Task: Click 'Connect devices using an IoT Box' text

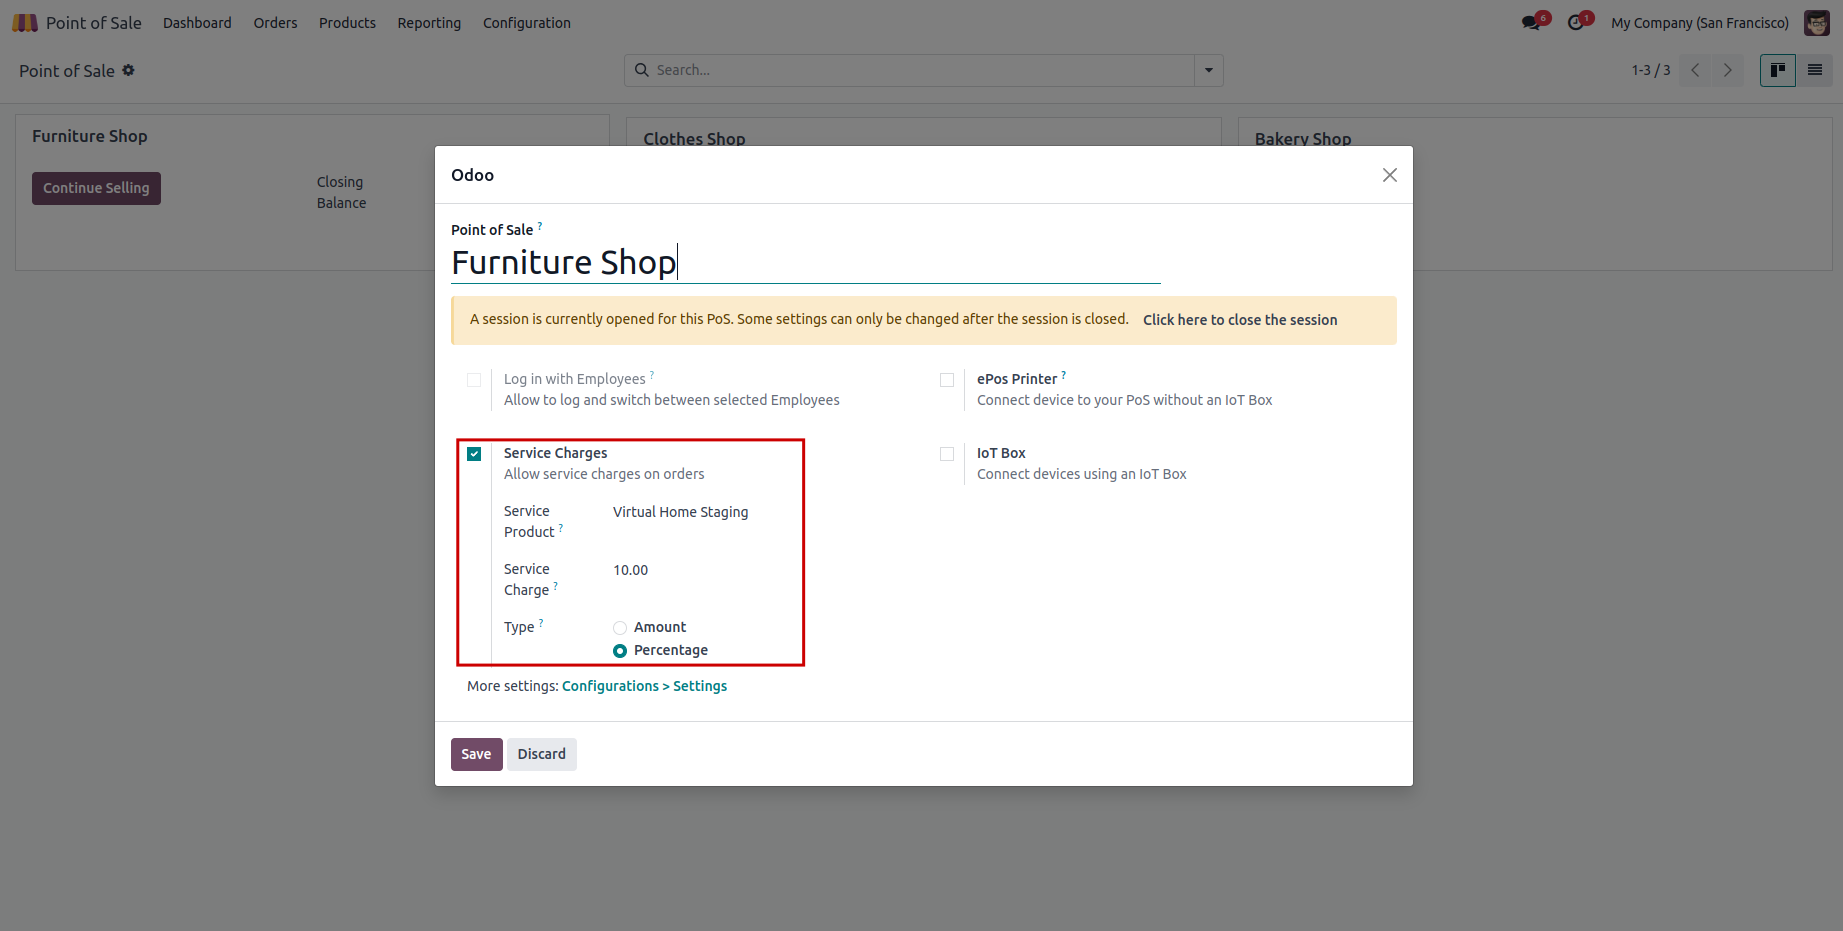Action: coord(1082,474)
